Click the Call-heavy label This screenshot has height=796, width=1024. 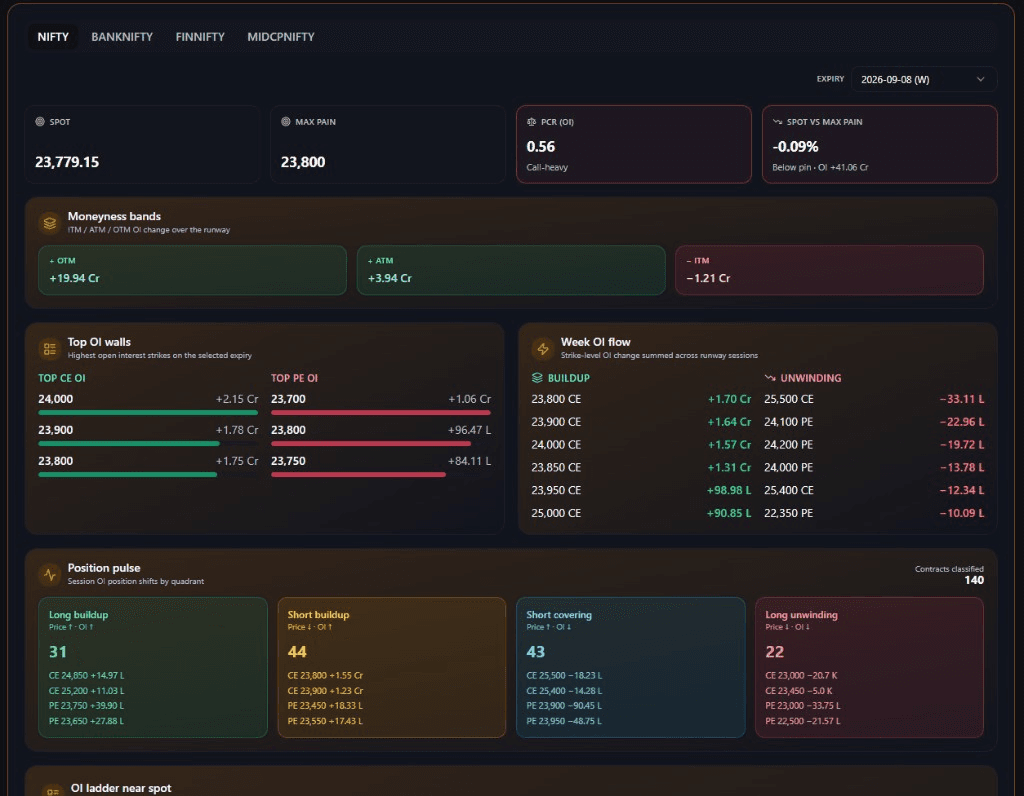547,167
